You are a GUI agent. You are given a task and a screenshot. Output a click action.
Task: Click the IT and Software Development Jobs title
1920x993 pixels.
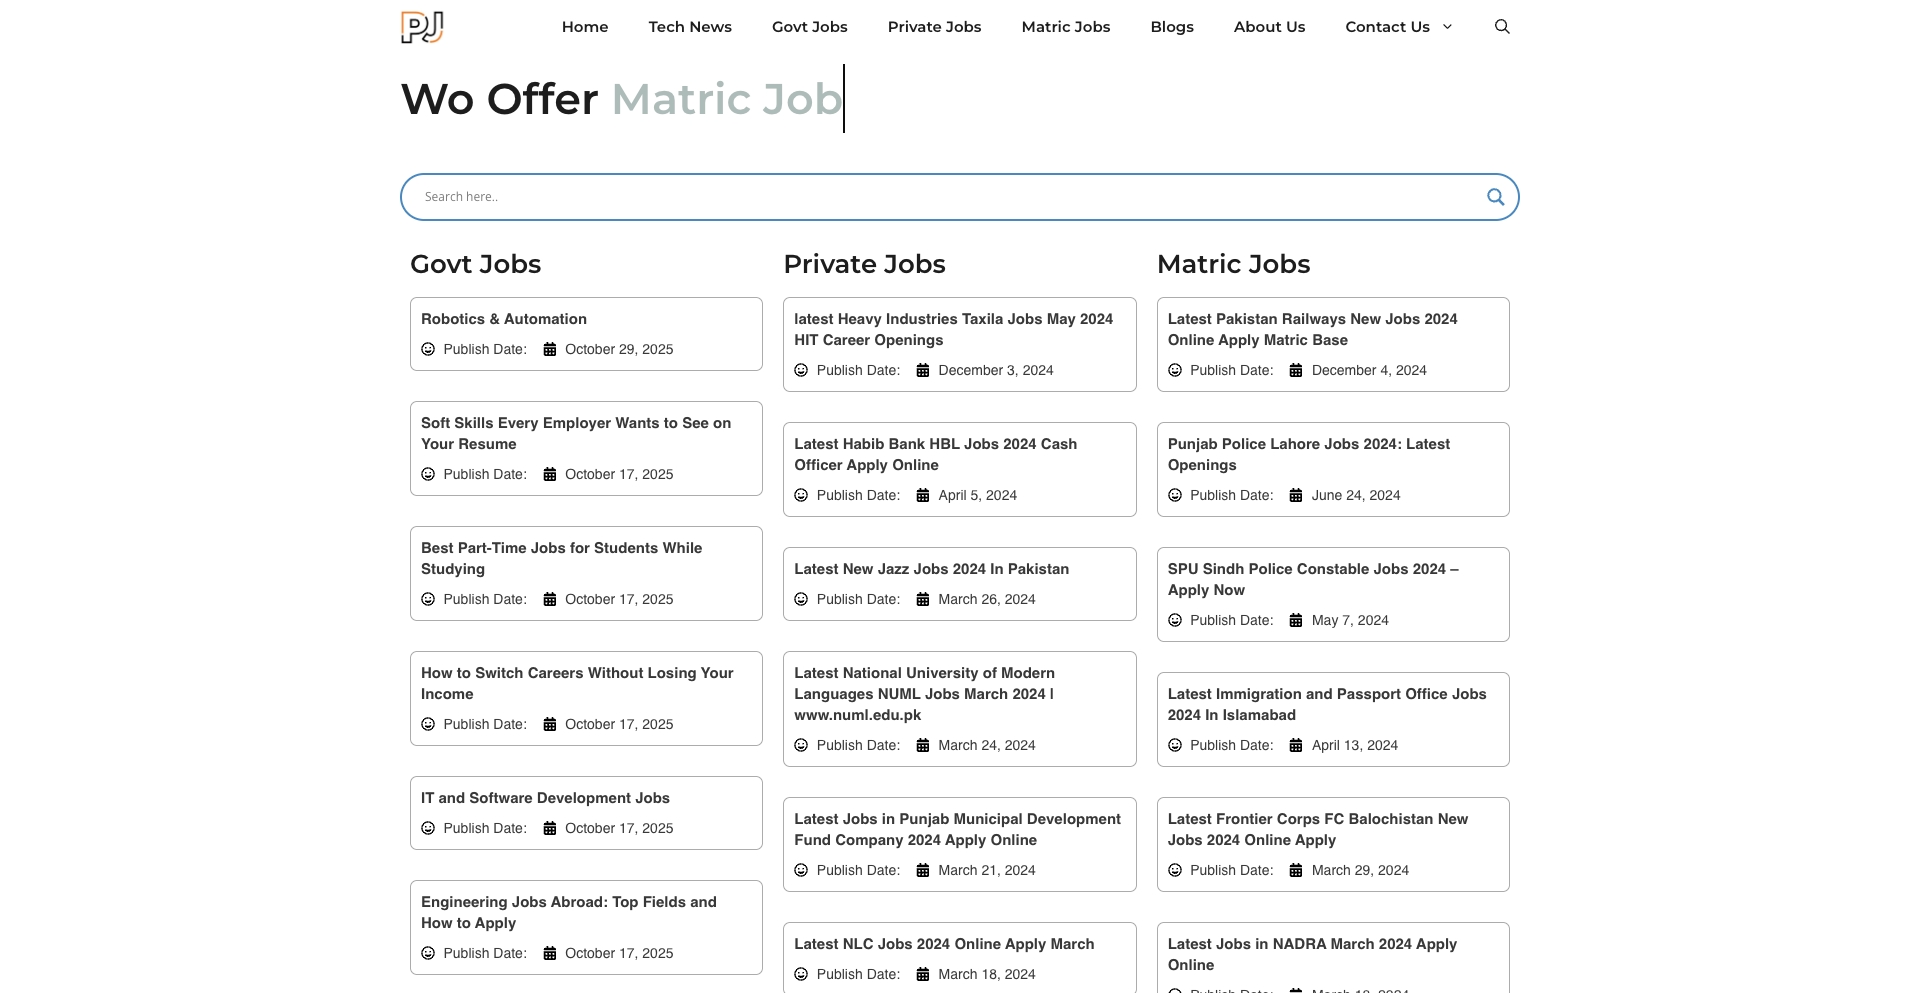coord(544,797)
